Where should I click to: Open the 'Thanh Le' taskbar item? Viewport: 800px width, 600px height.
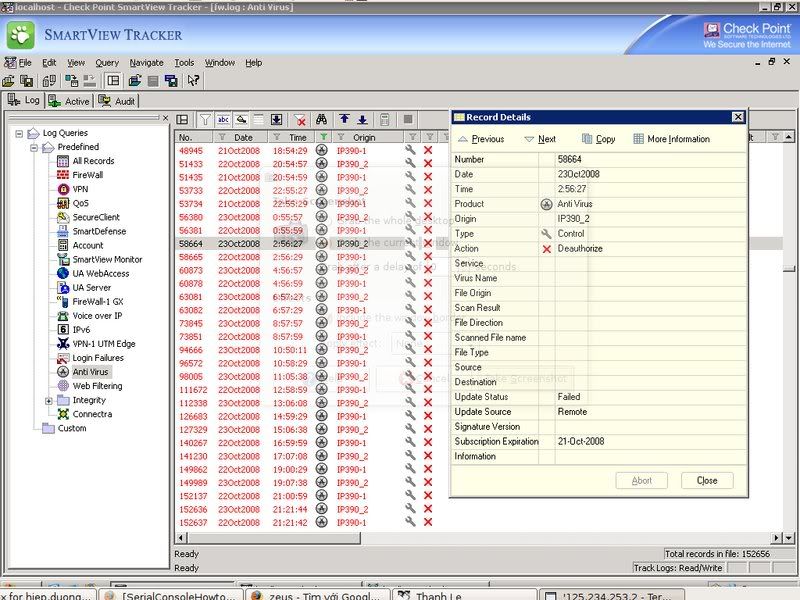coord(464,595)
